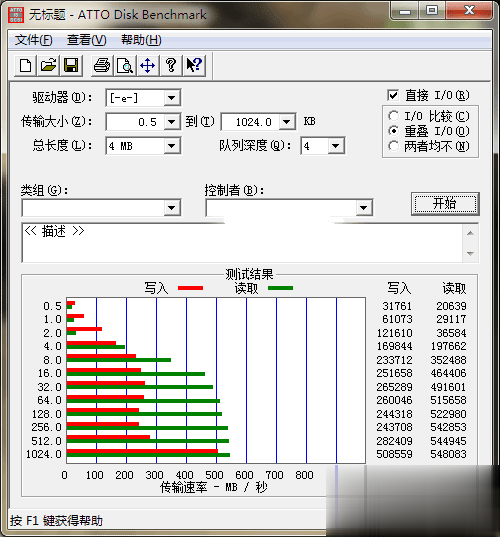Click the question mark About icon
Viewport: 500px width, 537px height.
[171, 65]
